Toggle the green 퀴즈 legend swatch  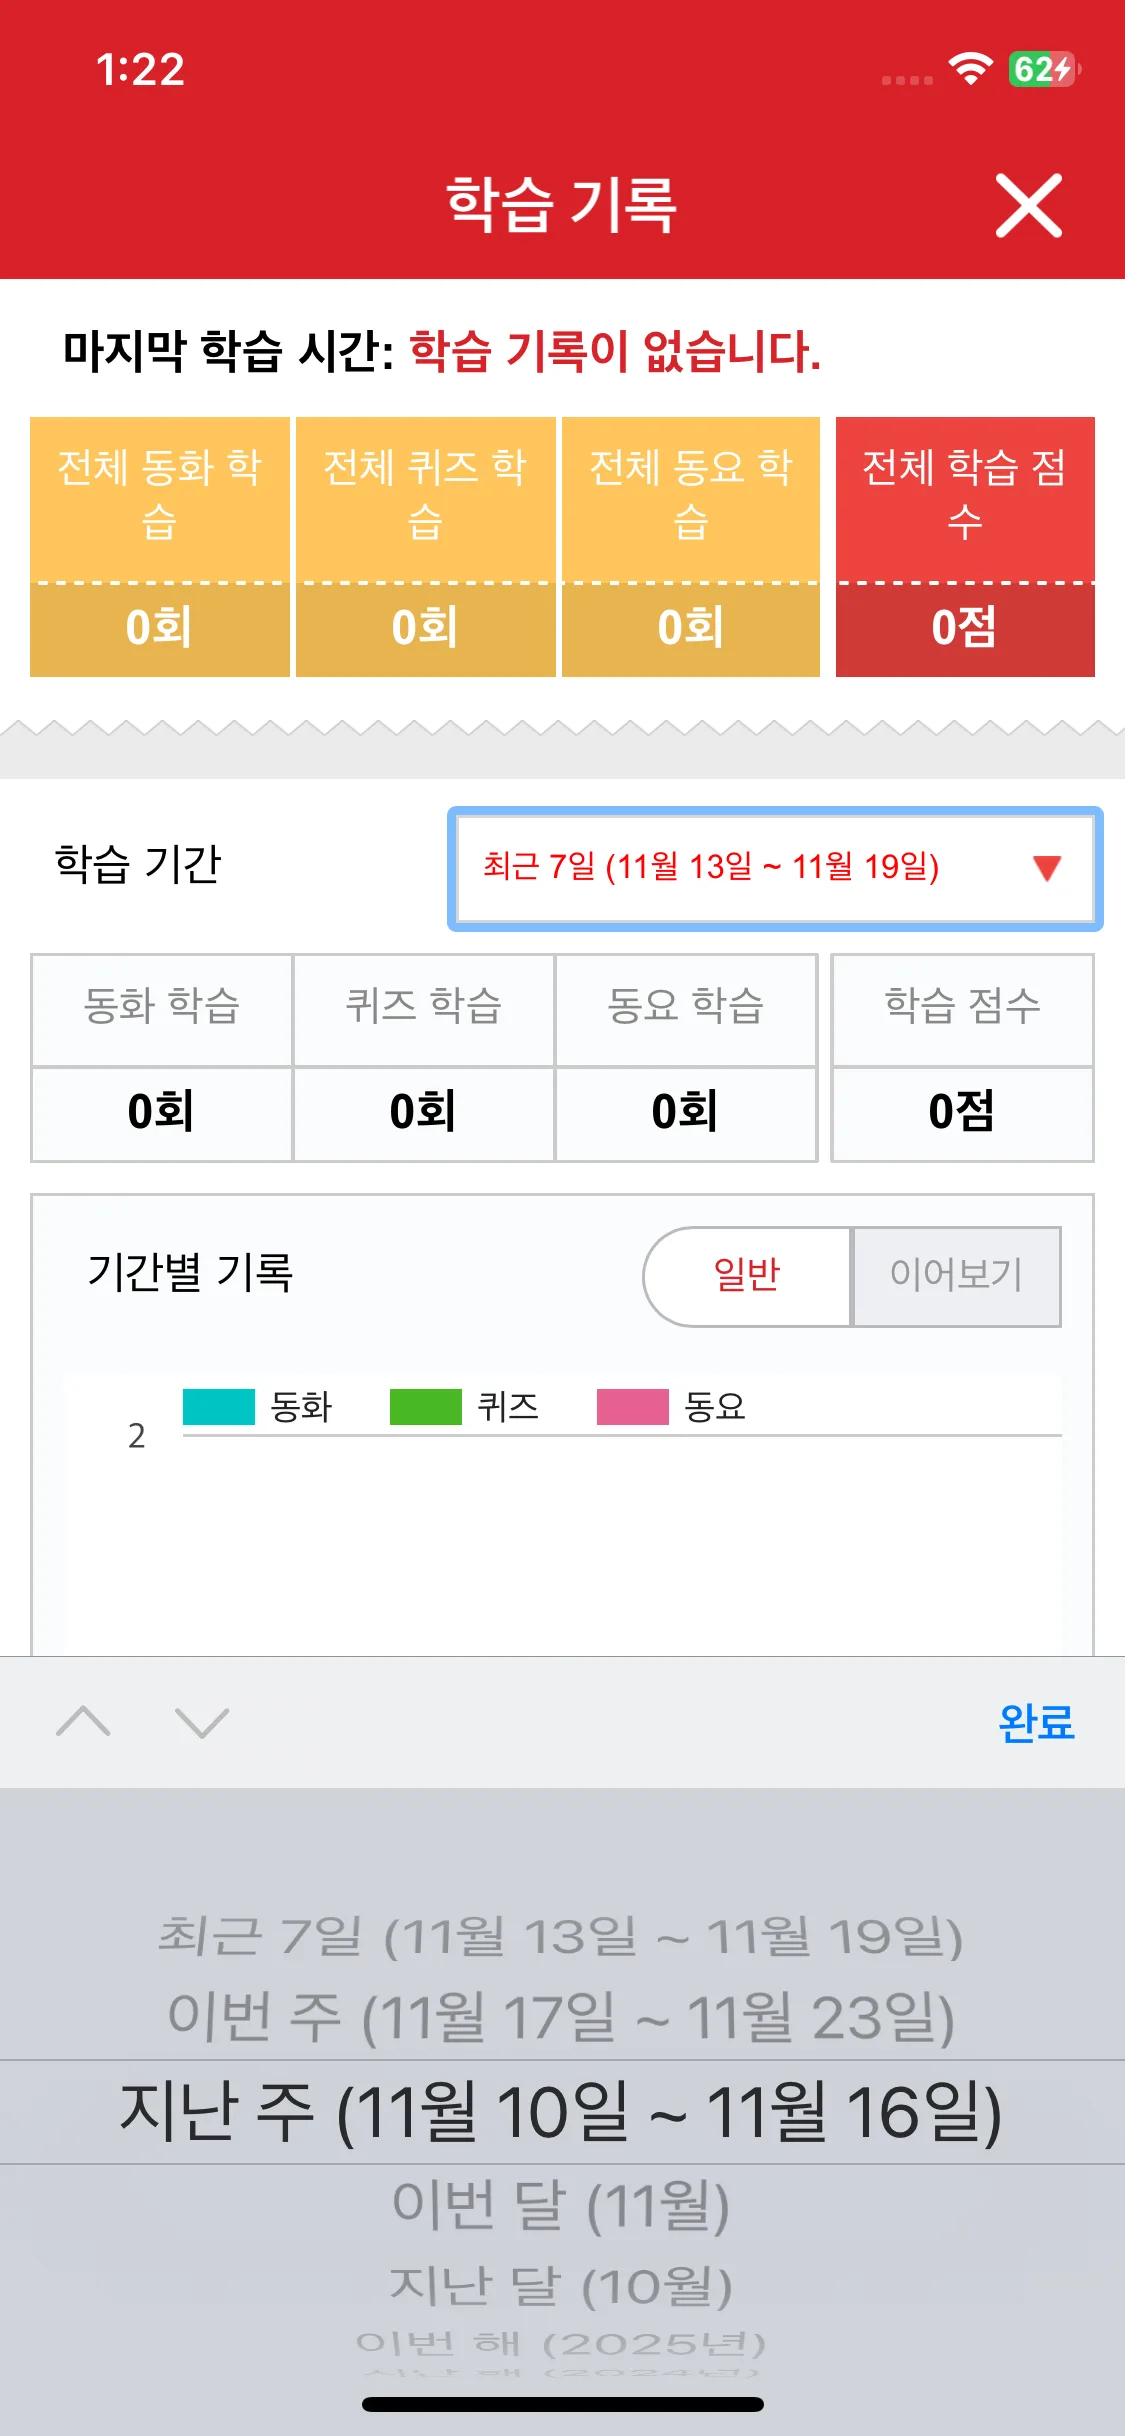pos(426,1407)
